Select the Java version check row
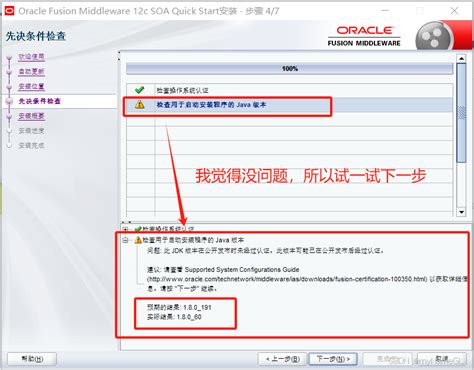This screenshot has height=370, width=474. point(289,105)
